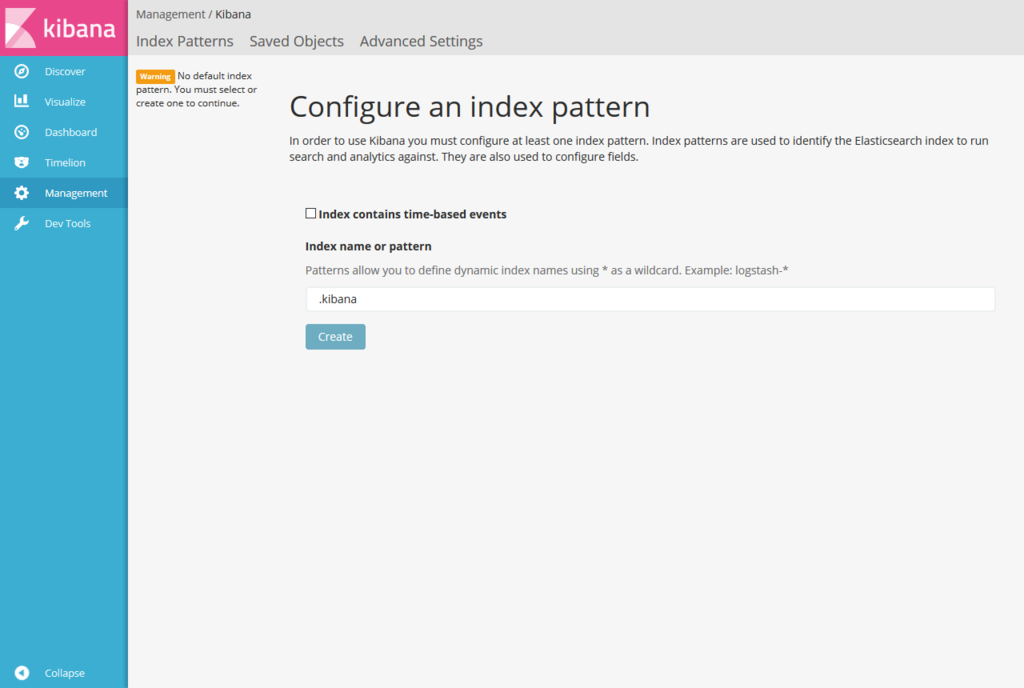Click the Collapse arrow icon

pos(22,673)
